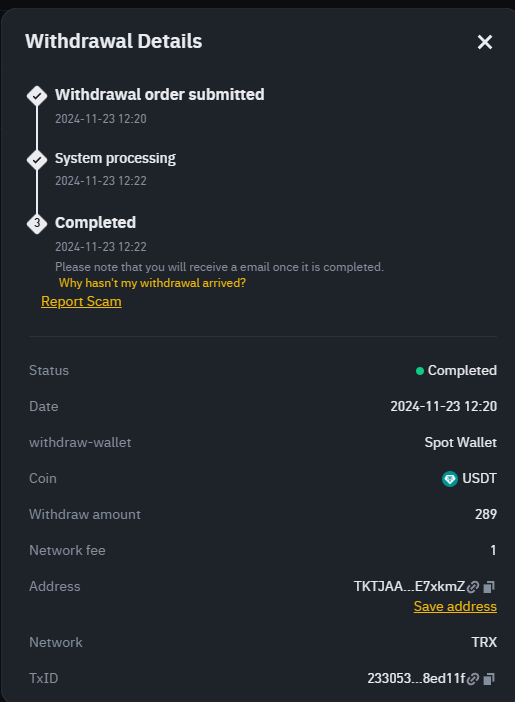Click the Withdrawal Details title
The width and height of the screenshot is (515, 702).
[x=114, y=41]
